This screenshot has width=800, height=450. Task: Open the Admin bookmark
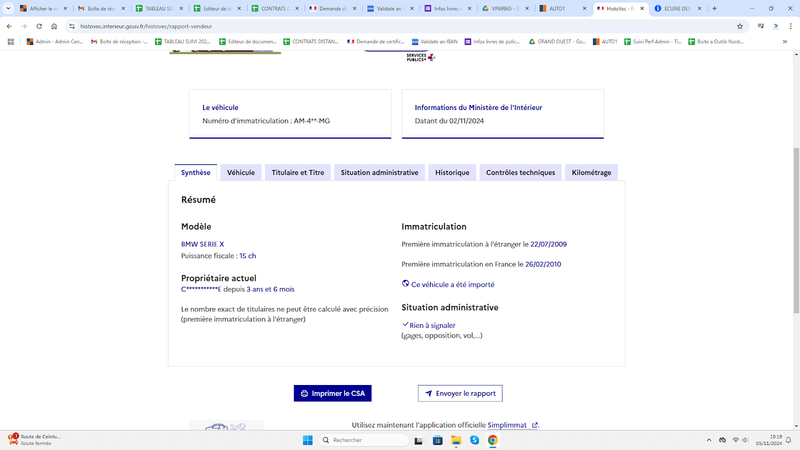click(55, 41)
